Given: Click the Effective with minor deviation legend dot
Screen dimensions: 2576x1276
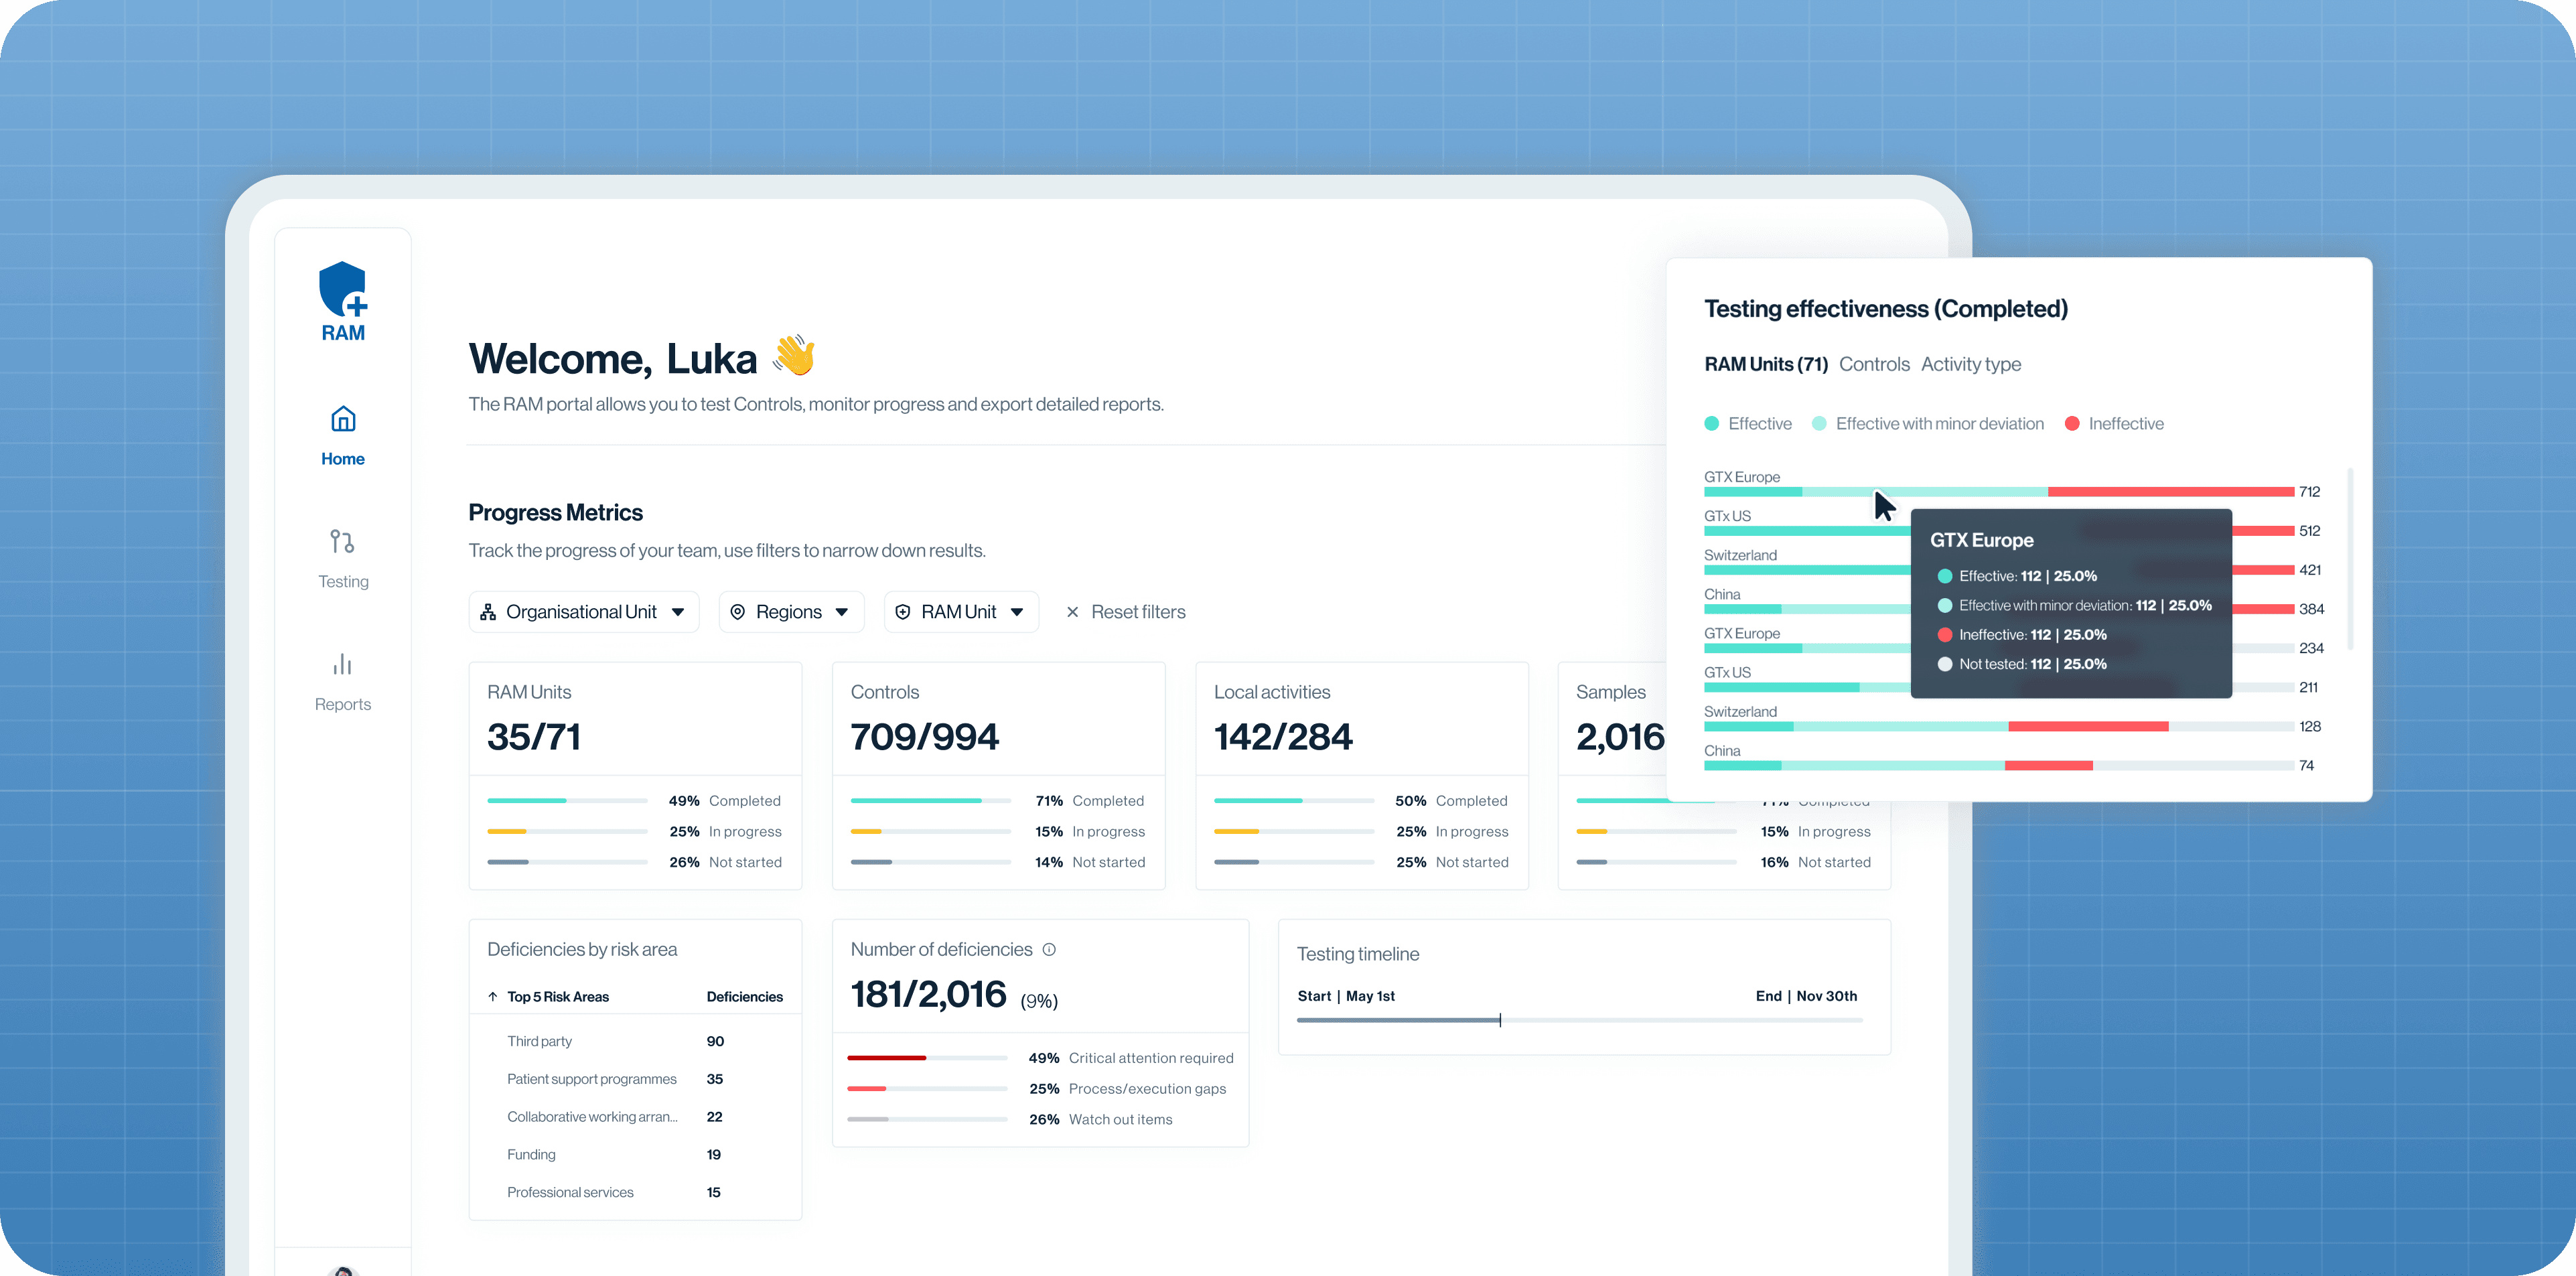Looking at the screenshot, I should tap(1819, 424).
